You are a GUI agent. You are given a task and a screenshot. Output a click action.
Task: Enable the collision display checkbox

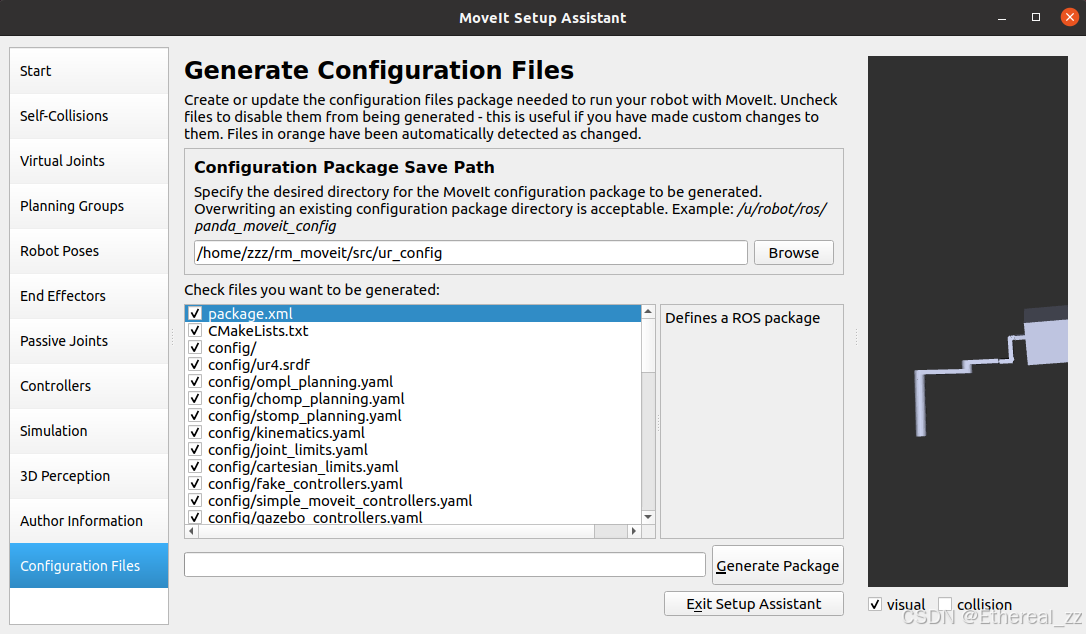coord(944,603)
